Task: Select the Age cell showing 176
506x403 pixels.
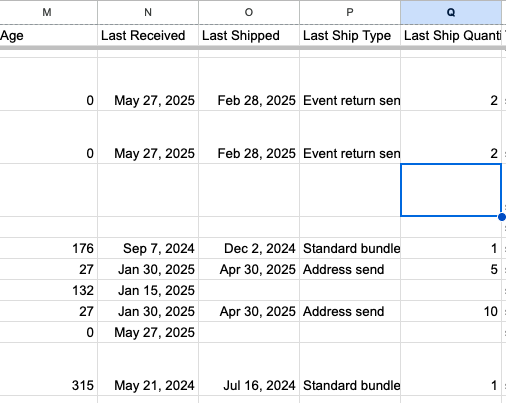Action: [x=48, y=248]
